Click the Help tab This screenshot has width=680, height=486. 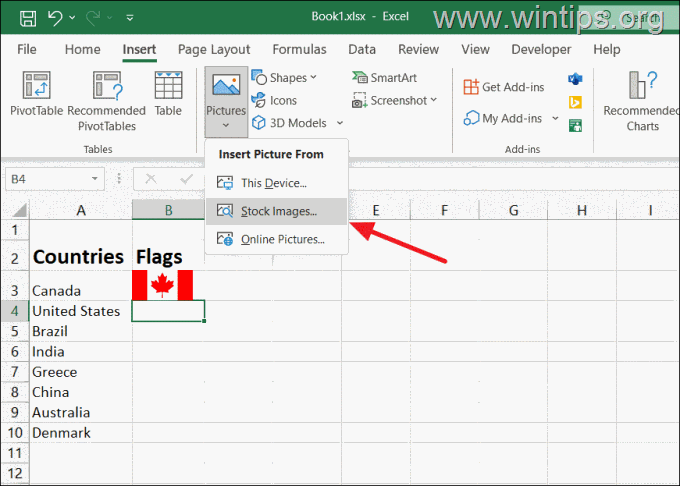[607, 49]
